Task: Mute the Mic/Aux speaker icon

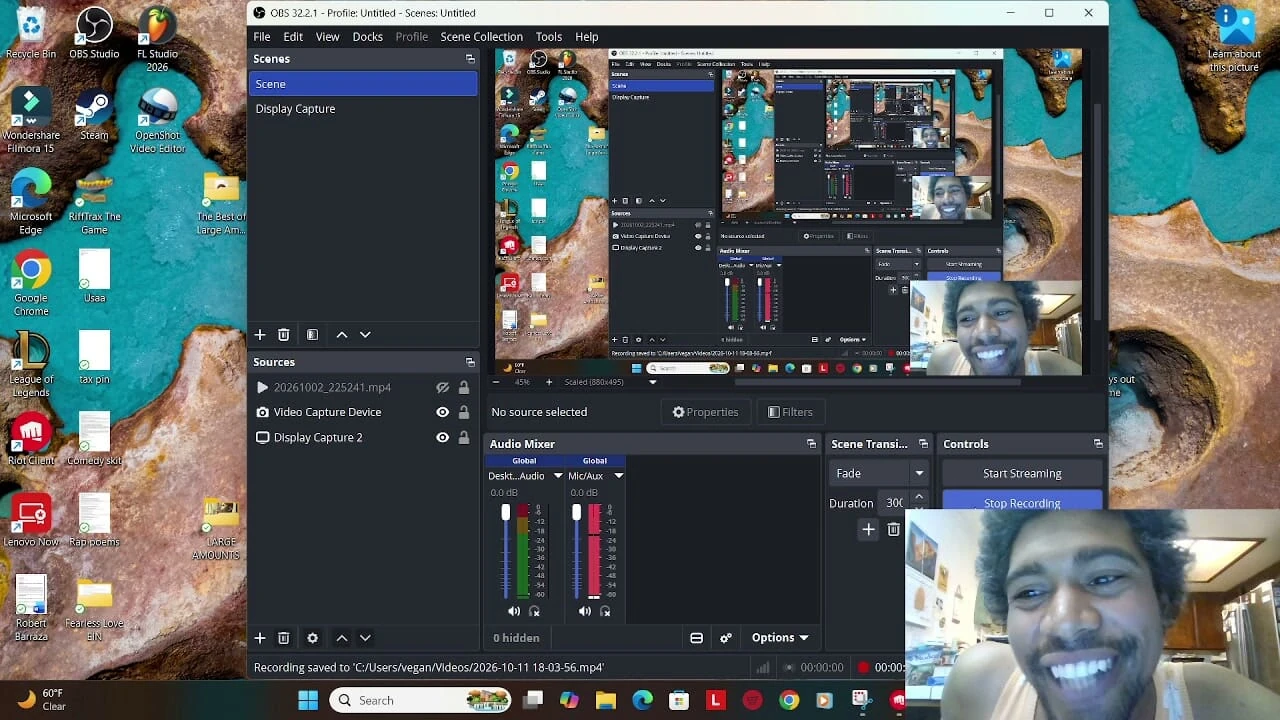Action: (x=585, y=611)
